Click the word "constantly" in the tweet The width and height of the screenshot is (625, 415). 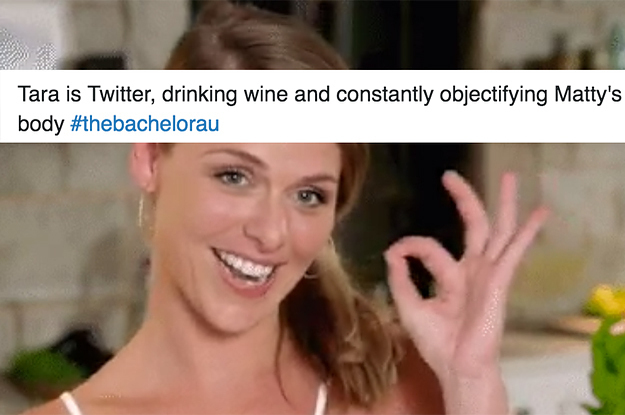click(x=385, y=95)
